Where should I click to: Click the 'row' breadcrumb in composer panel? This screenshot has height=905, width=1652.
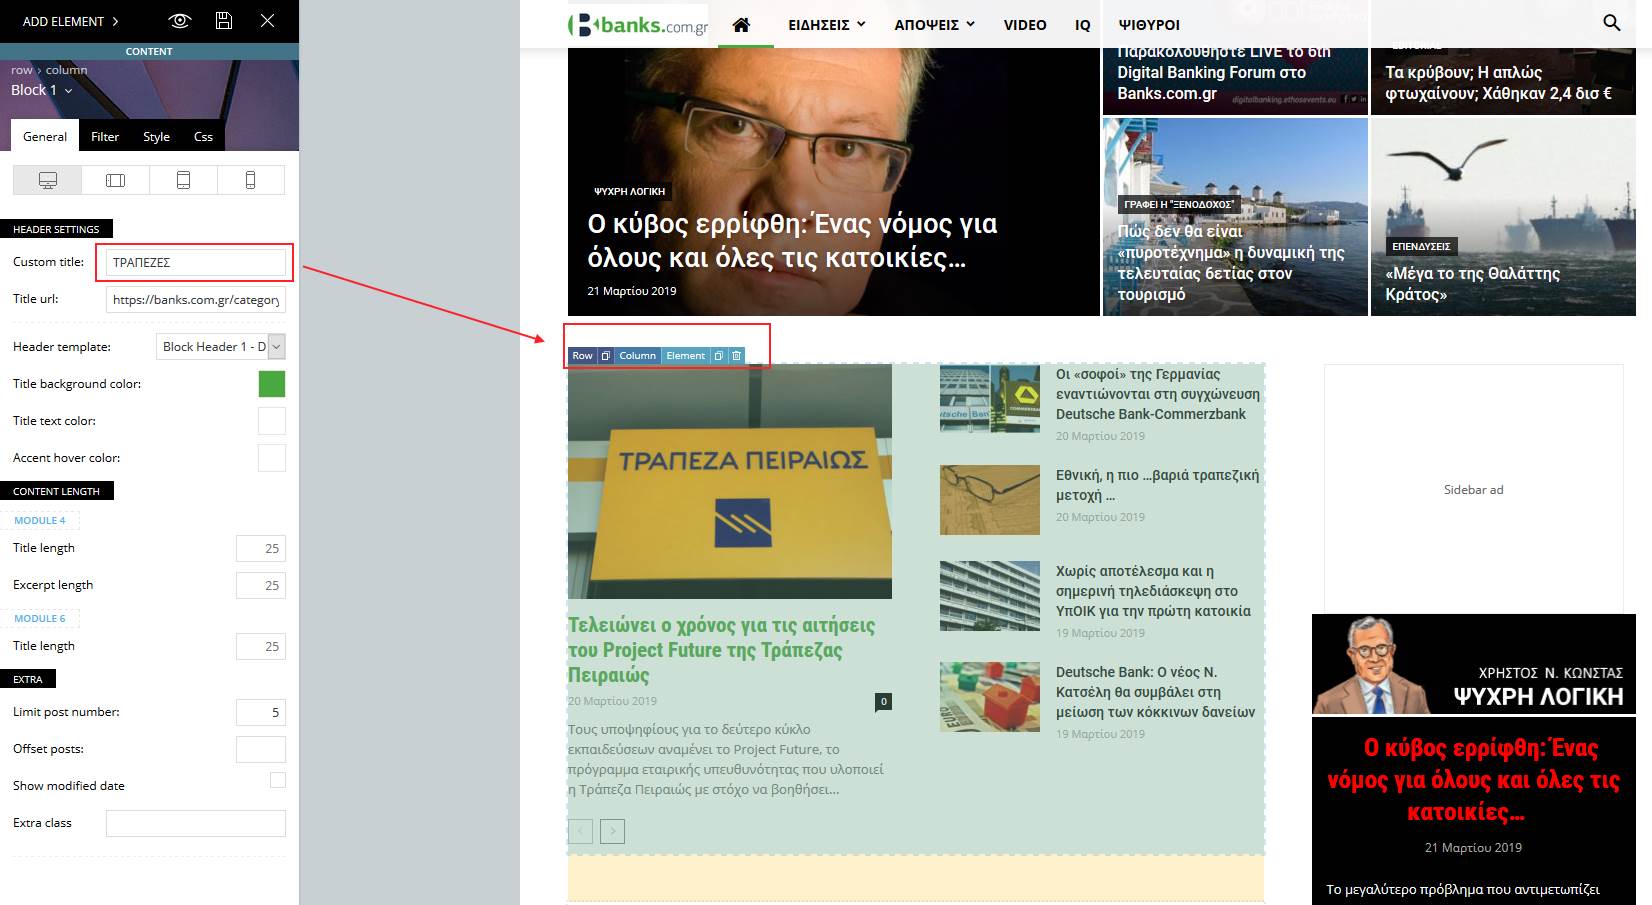pos(21,70)
